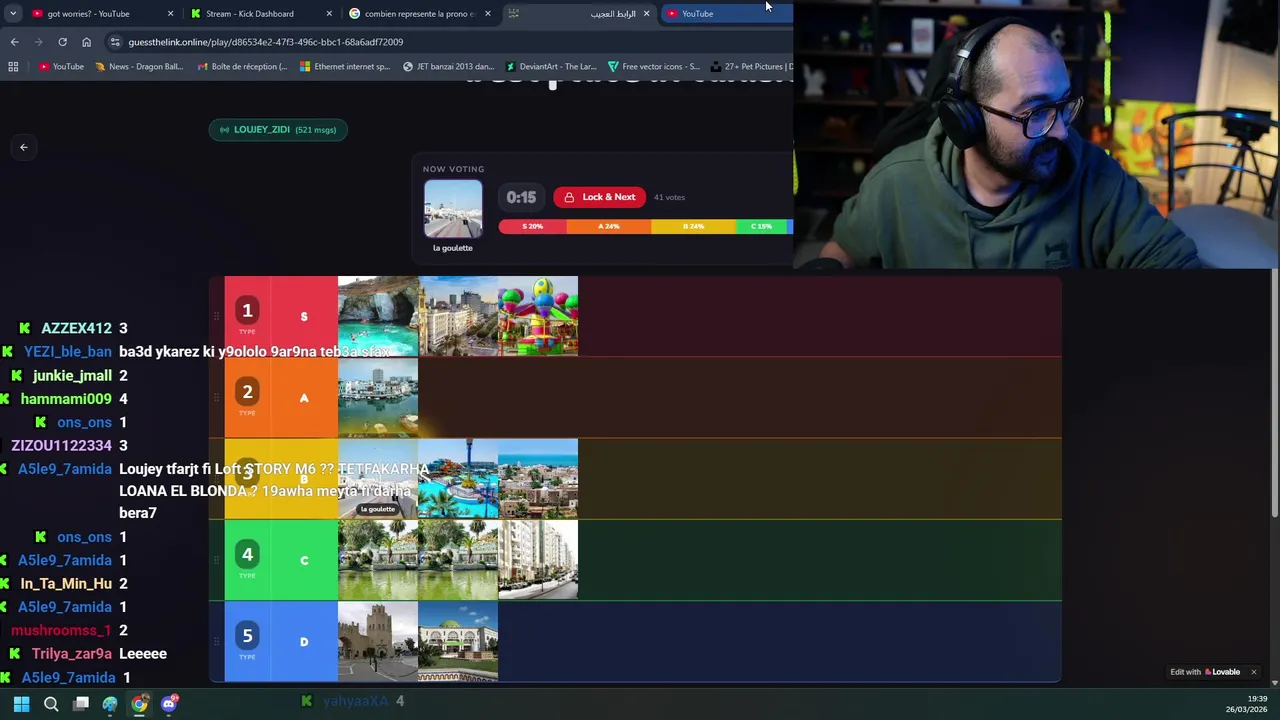Click the tier 4 number badge
This screenshot has height=720, width=1280.
tap(247, 555)
